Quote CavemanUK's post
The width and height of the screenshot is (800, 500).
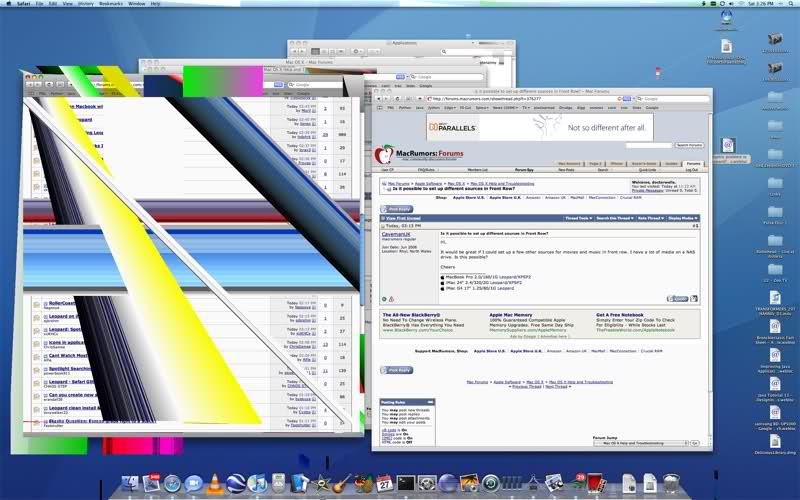pyautogui.click(x=678, y=299)
